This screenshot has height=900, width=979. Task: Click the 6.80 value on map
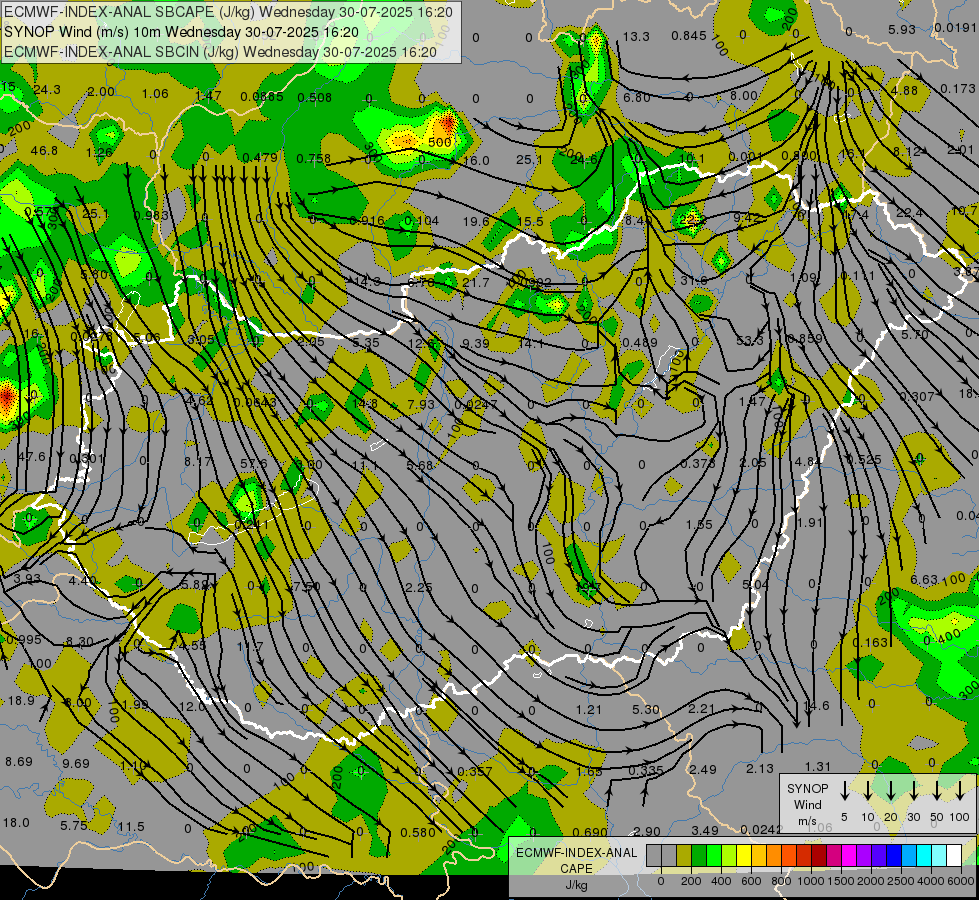coord(636,97)
